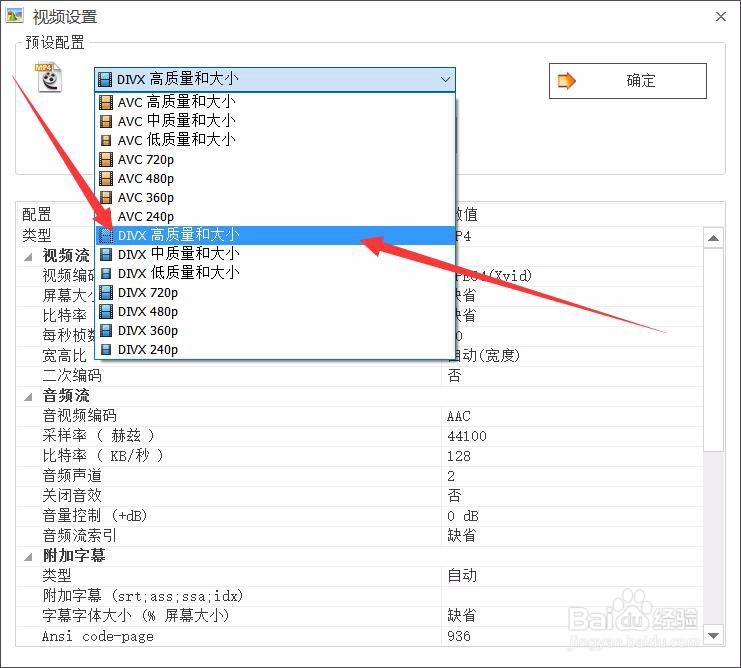
Task: Select the 字幕字体大小 row
Action: point(360,616)
